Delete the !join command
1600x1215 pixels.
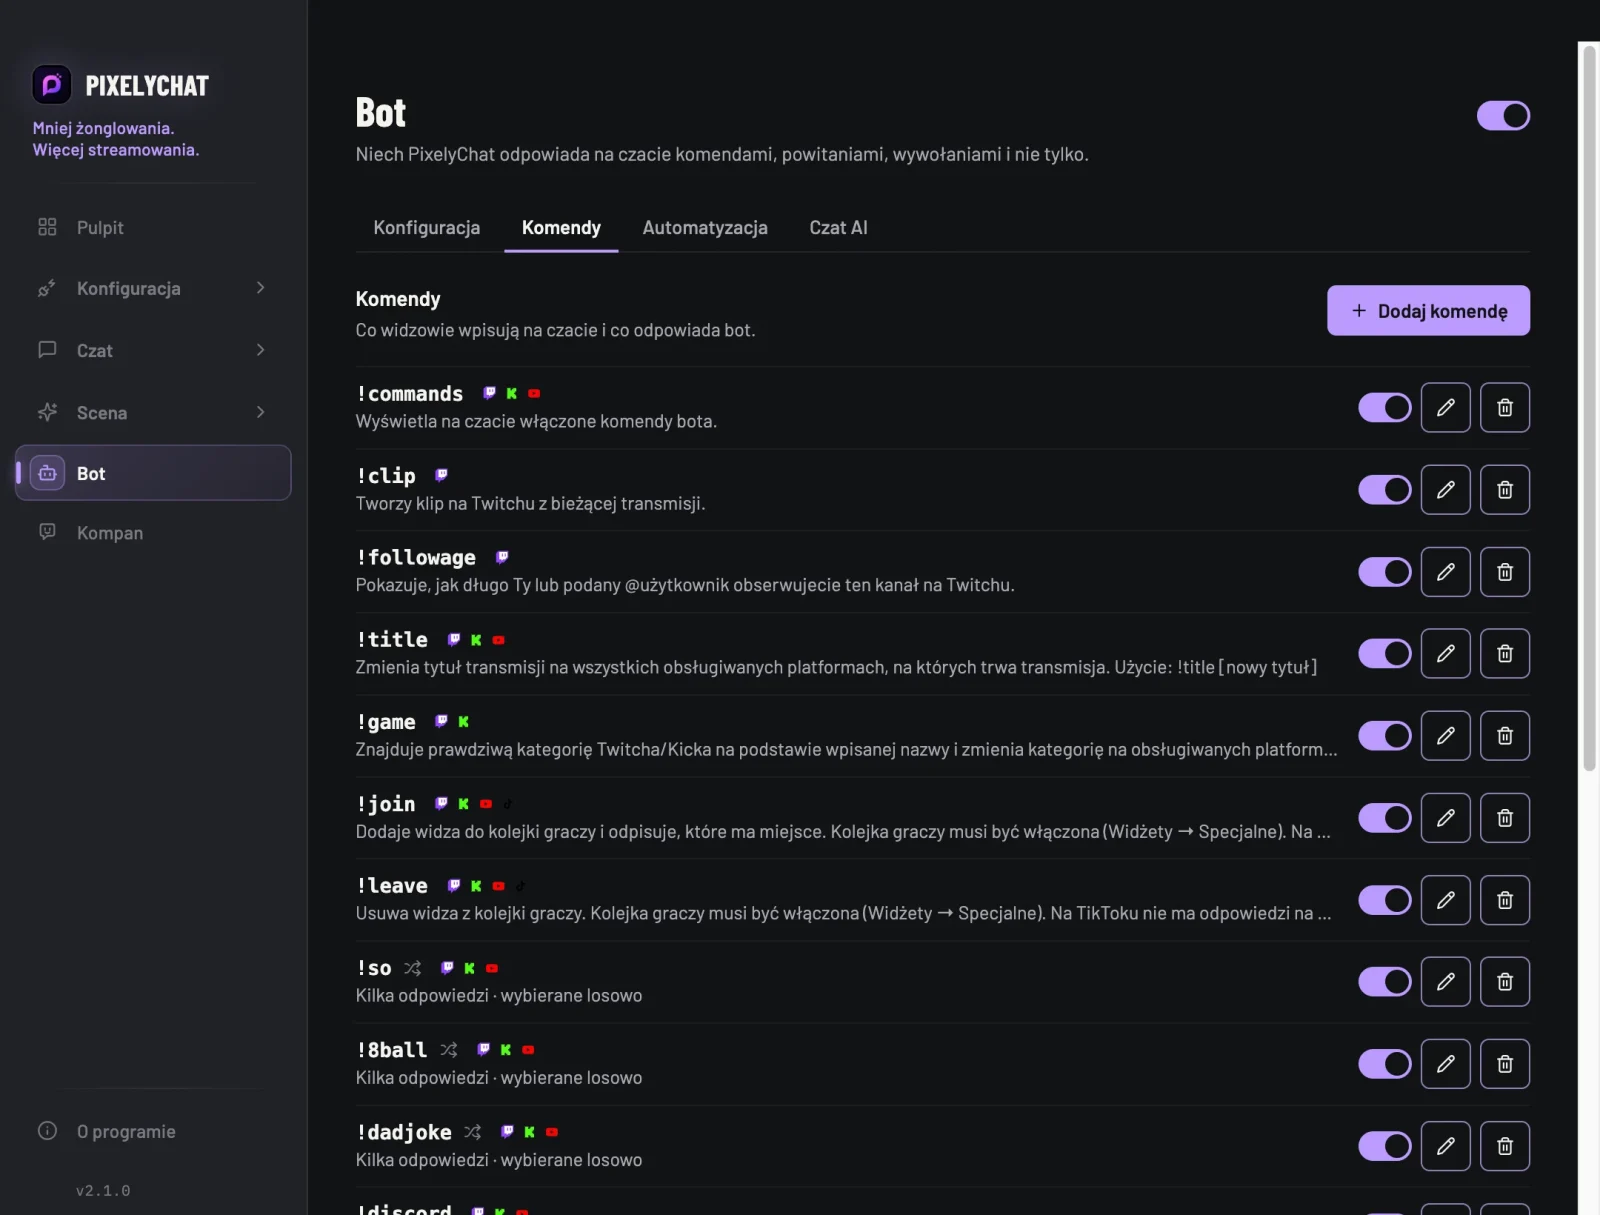pos(1504,818)
